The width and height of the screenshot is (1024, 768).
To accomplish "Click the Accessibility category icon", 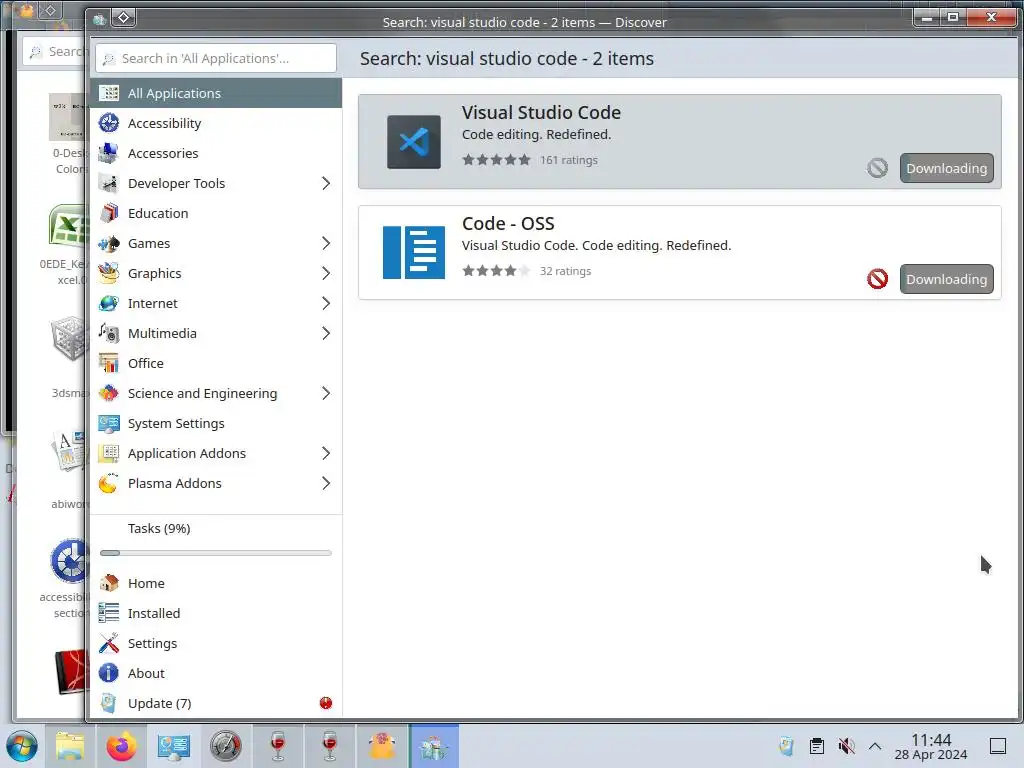I will 108,123.
